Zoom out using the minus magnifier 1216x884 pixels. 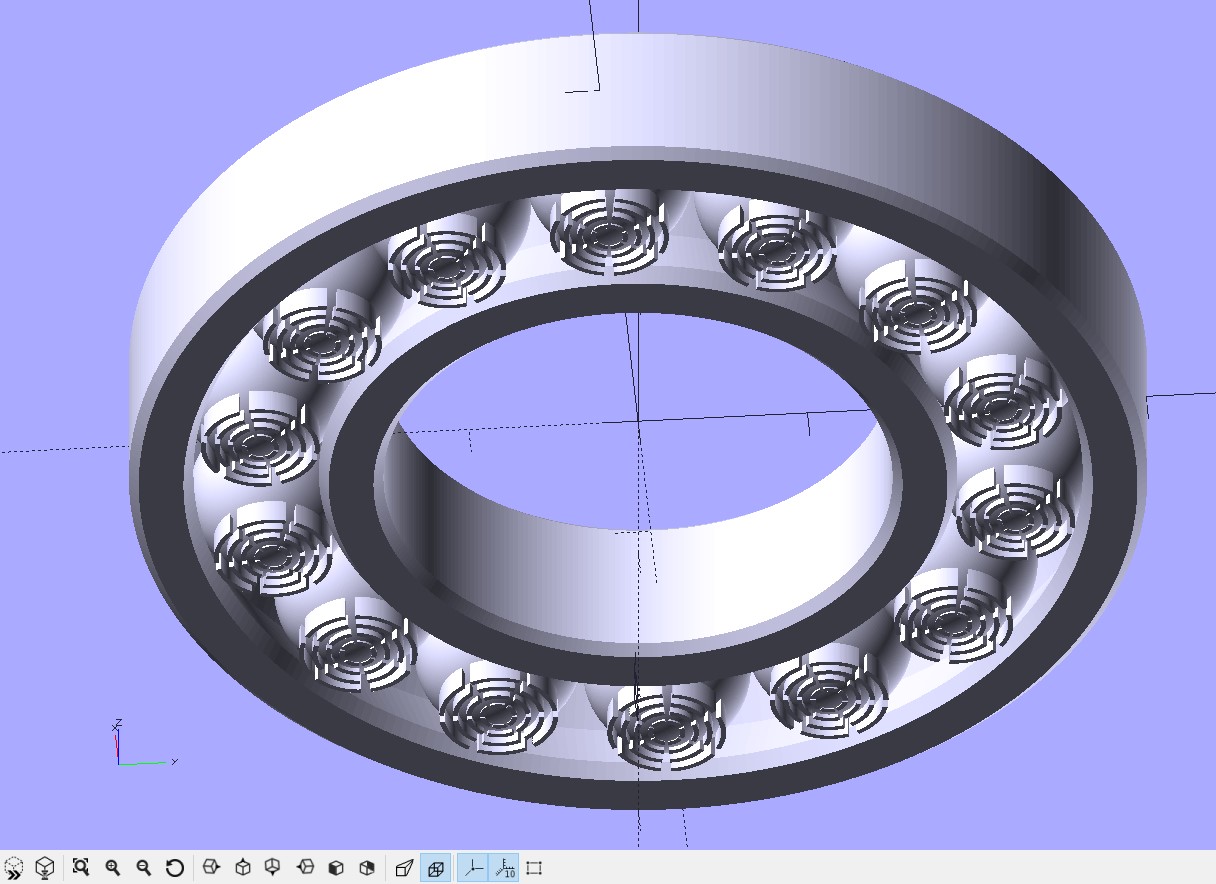[143, 867]
